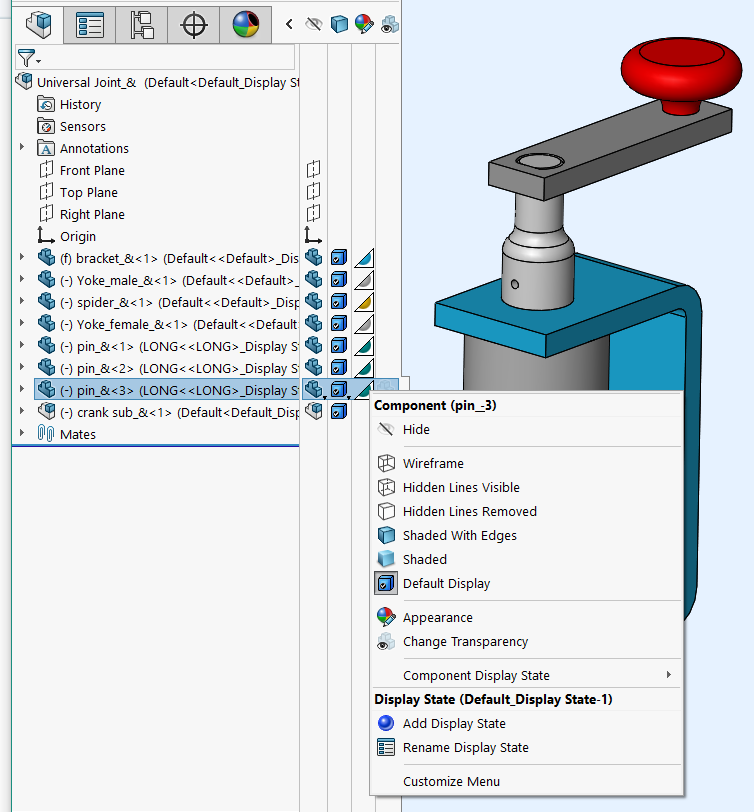Click Add Display State

click(527, 723)
